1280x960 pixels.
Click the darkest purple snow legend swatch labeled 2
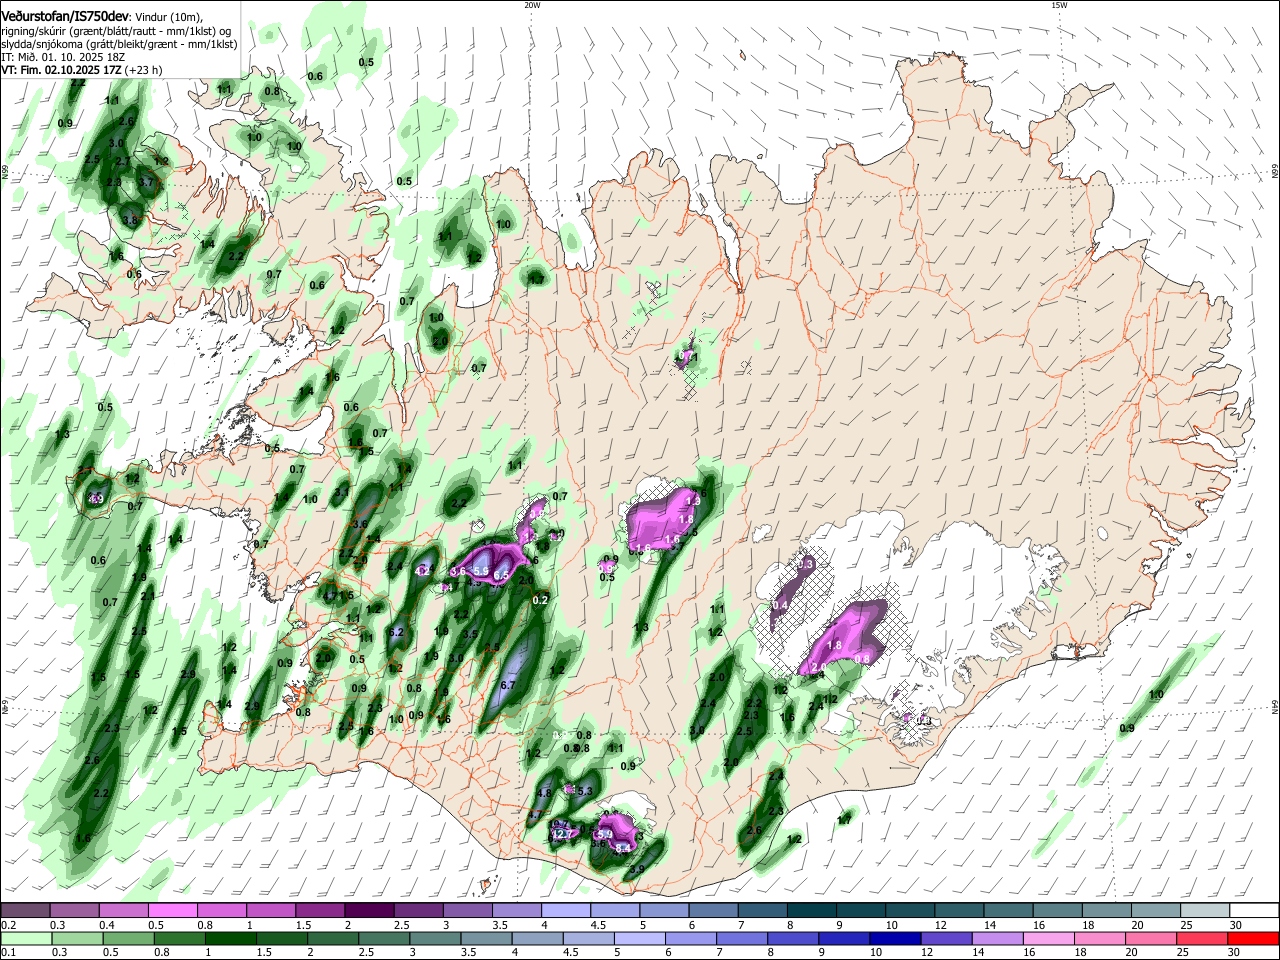369,910
